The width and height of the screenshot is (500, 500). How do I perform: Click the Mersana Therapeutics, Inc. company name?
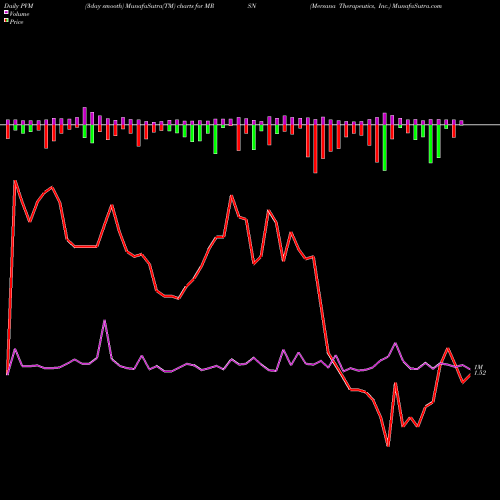(350, 6)
